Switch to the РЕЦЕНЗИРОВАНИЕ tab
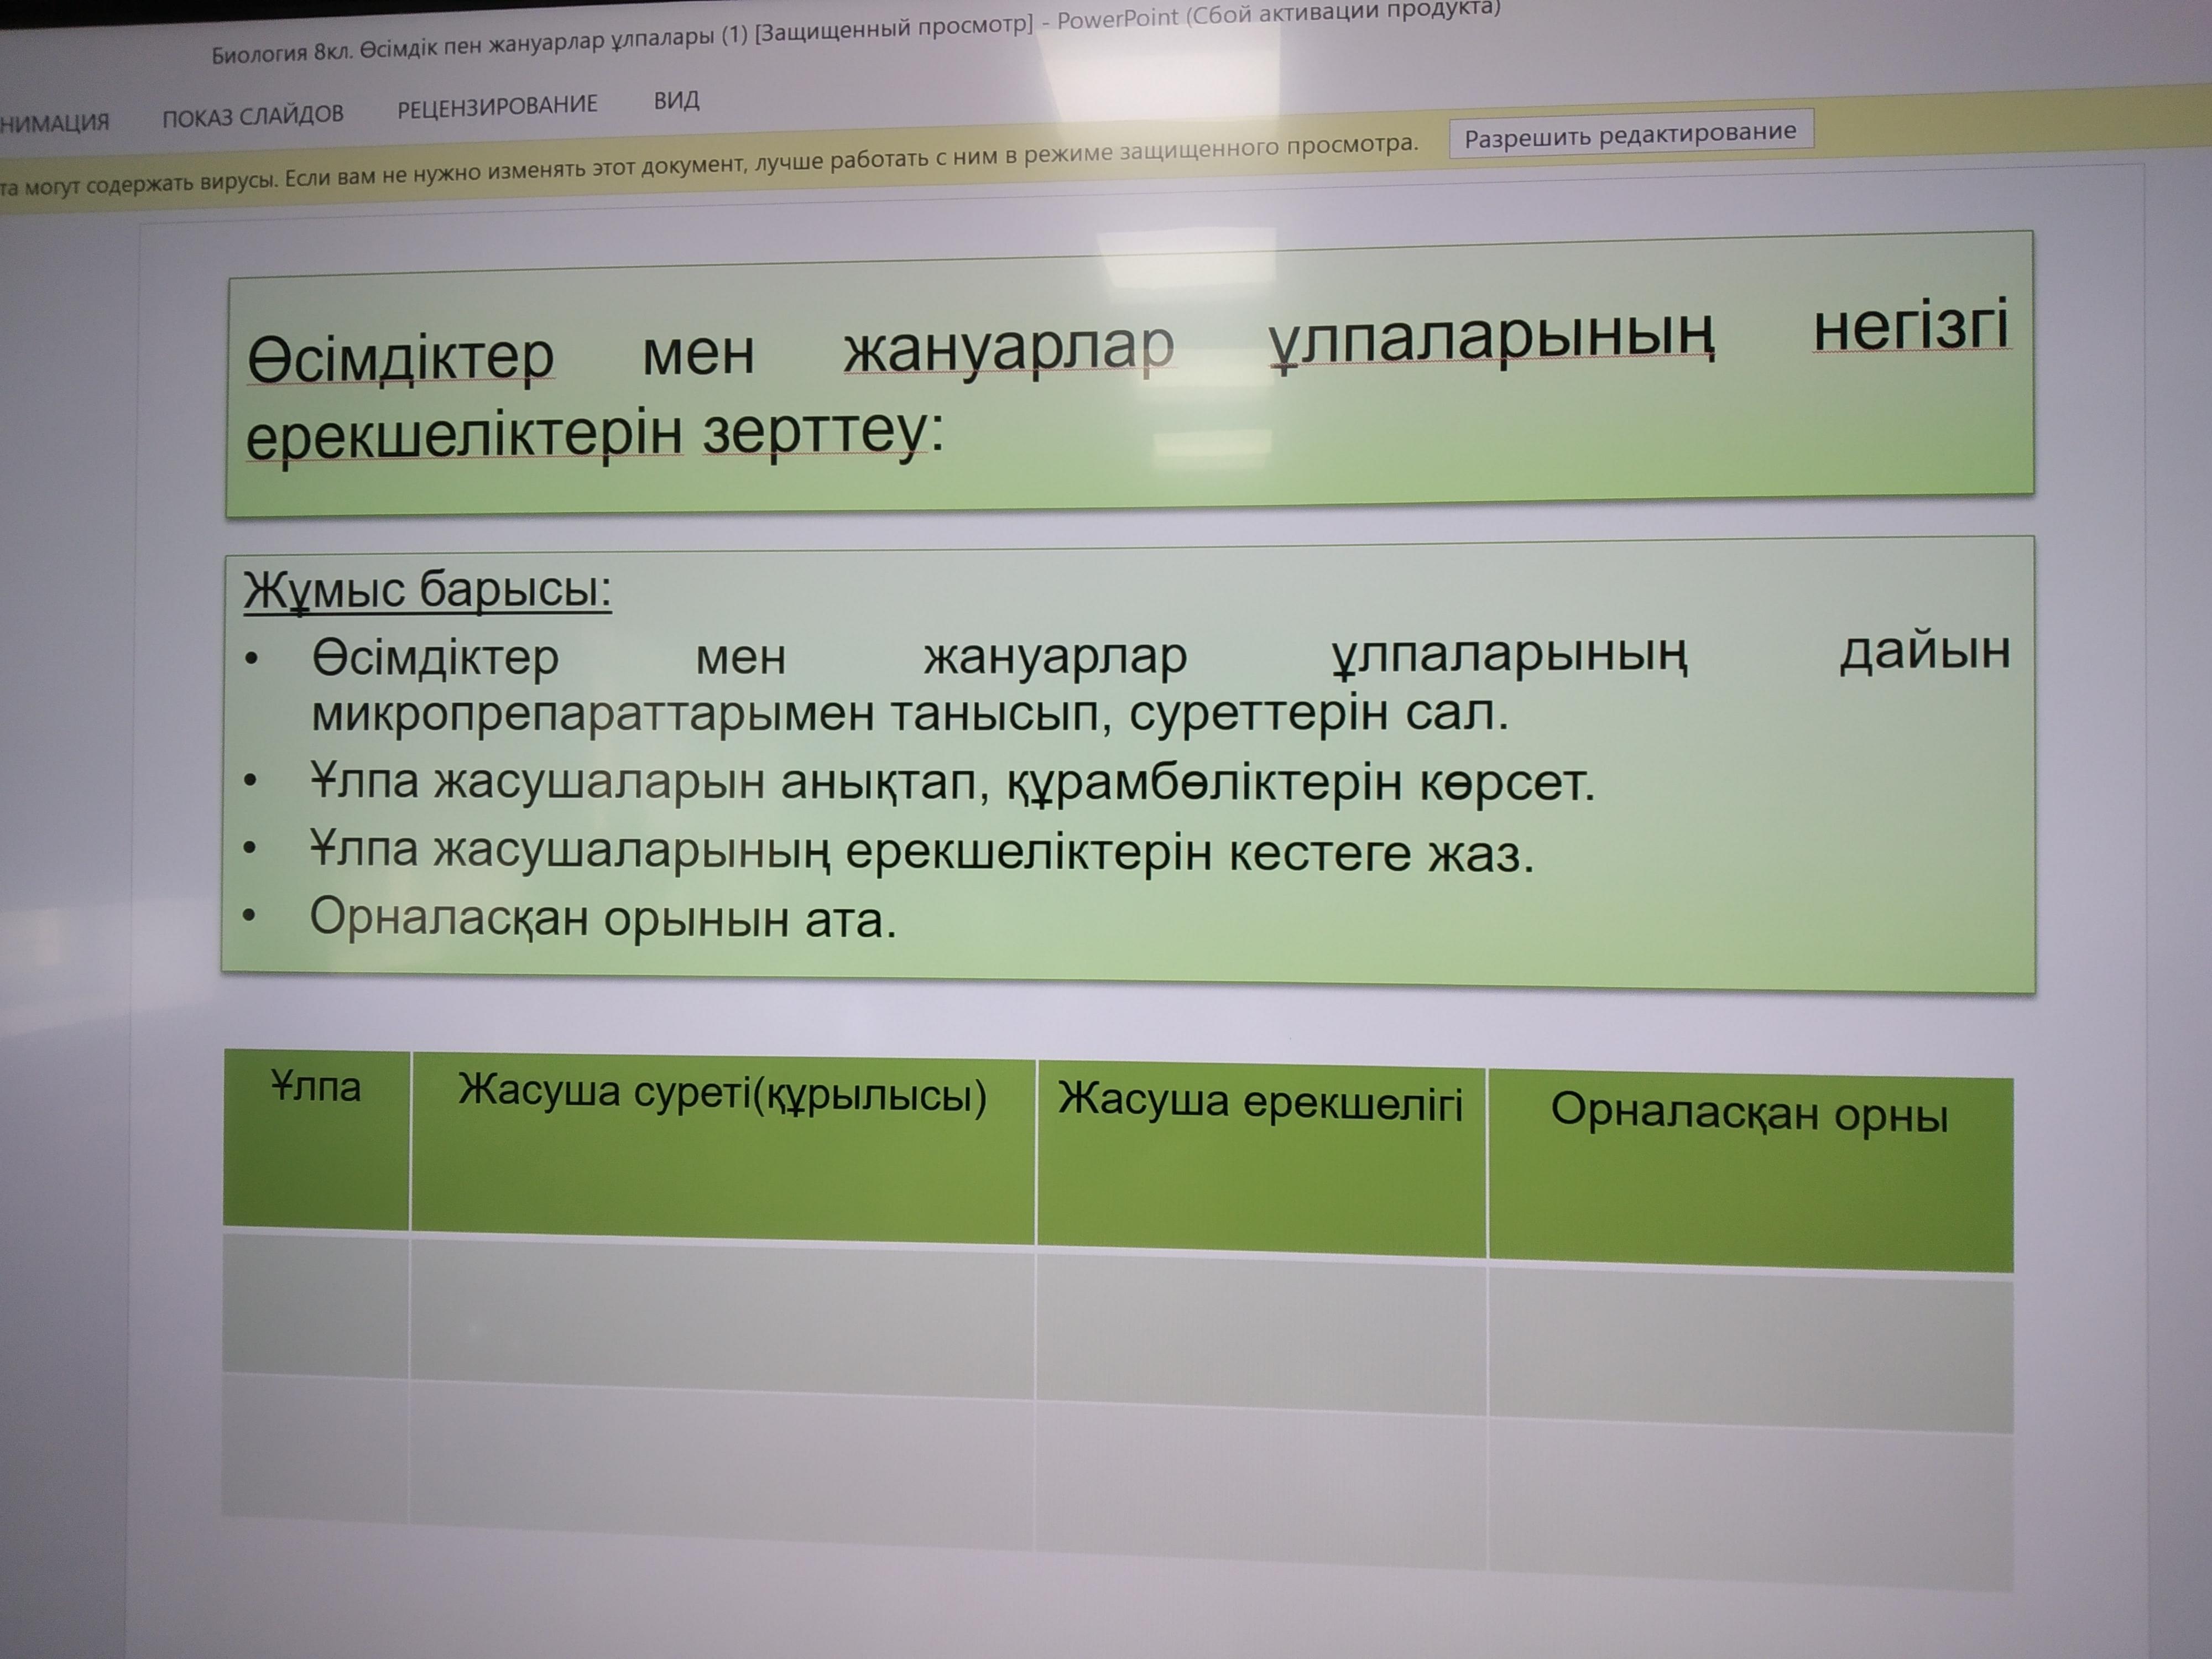 coord(497,106)
